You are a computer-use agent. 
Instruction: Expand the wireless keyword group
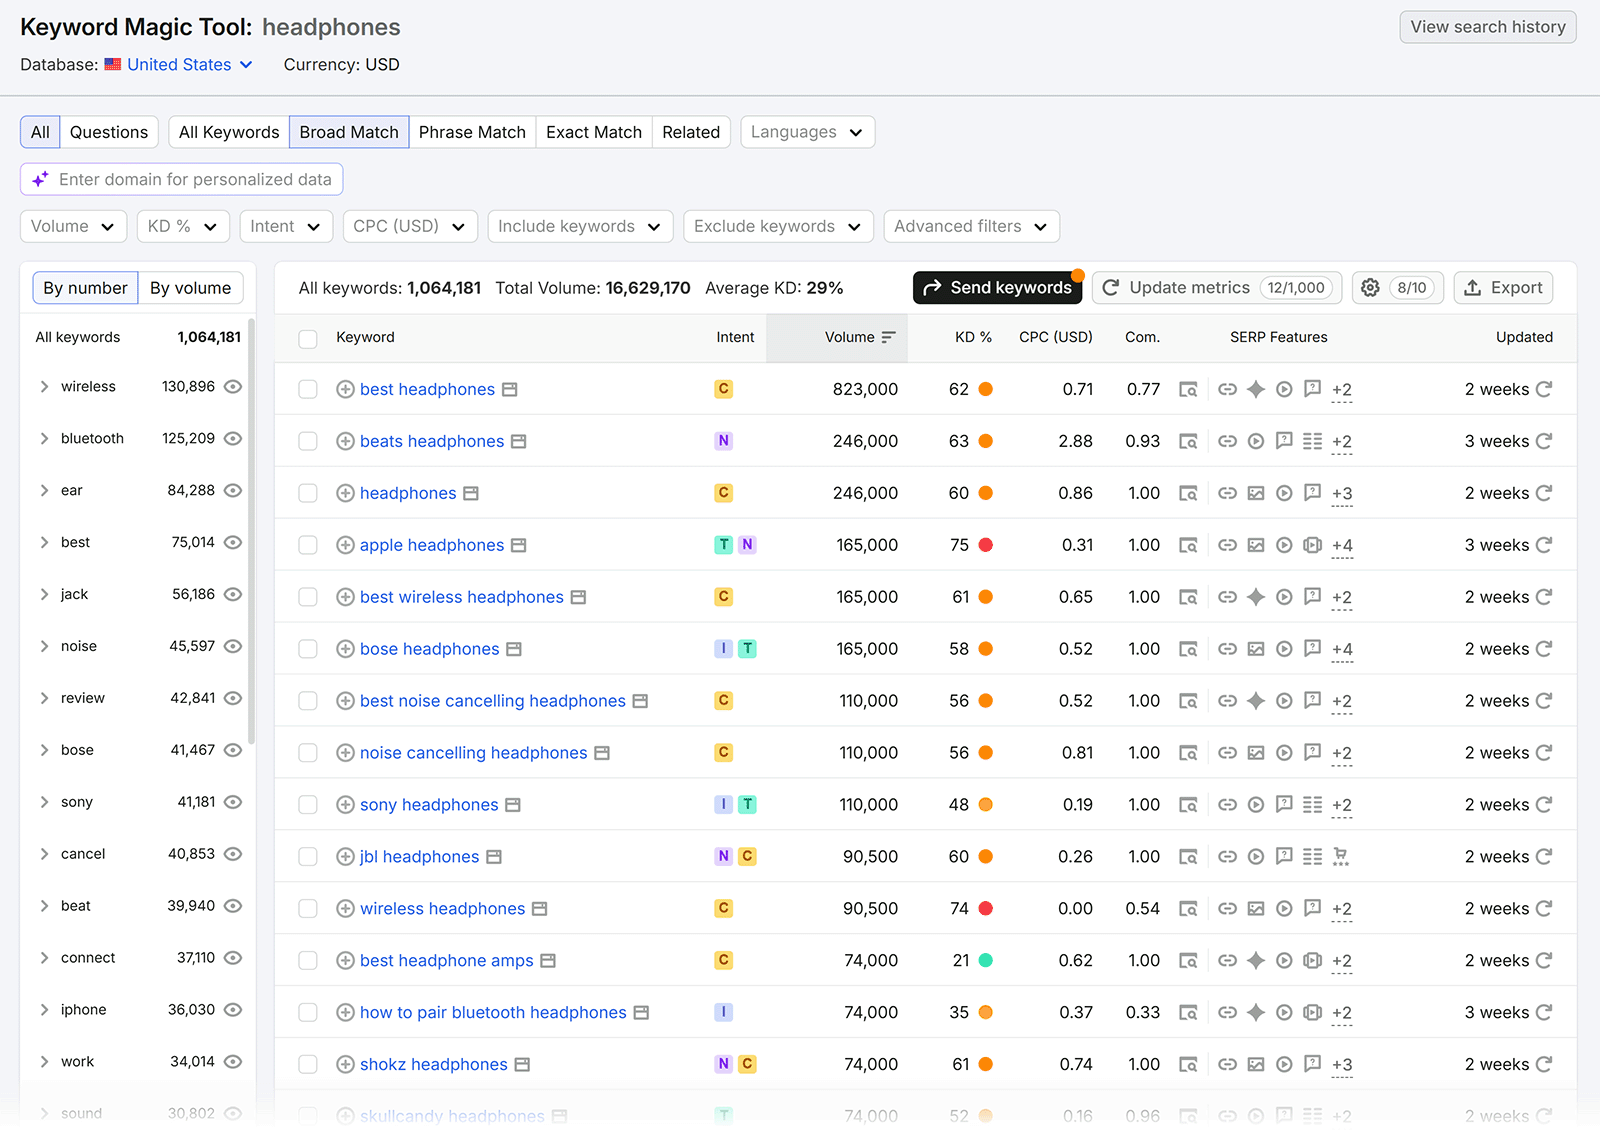pos(44,387)
